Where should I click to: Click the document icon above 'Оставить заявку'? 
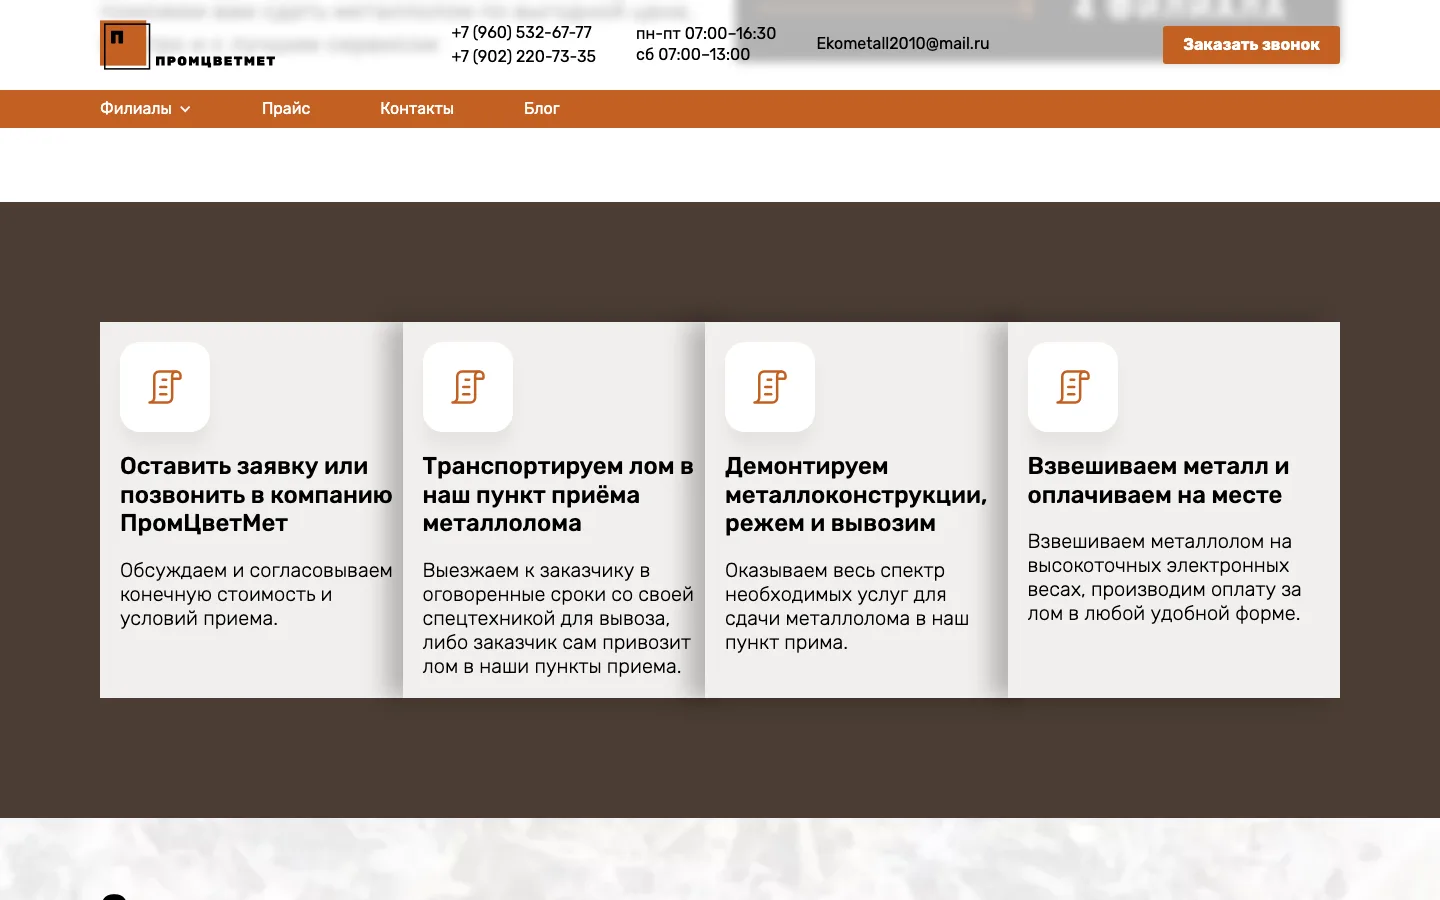tap(165, 387)
